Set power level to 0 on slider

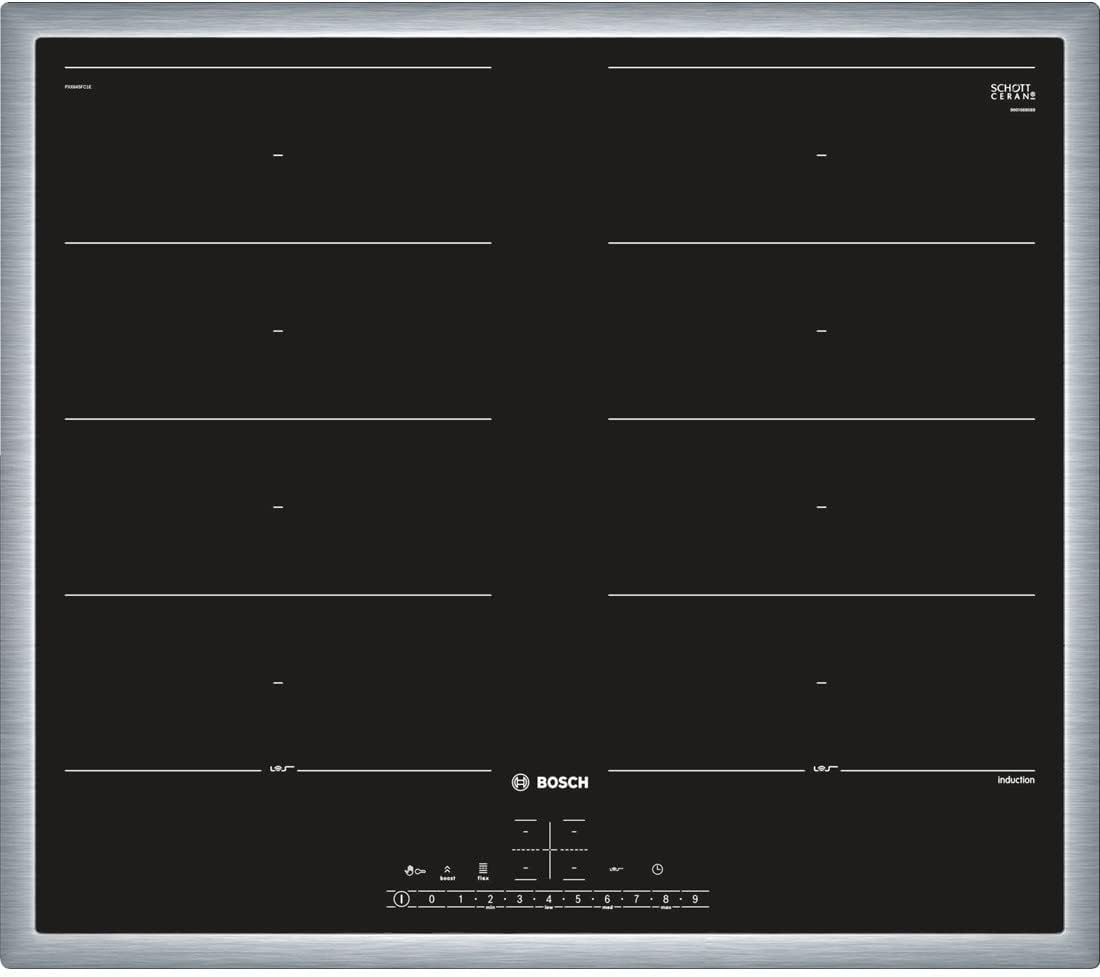(432, 900)
